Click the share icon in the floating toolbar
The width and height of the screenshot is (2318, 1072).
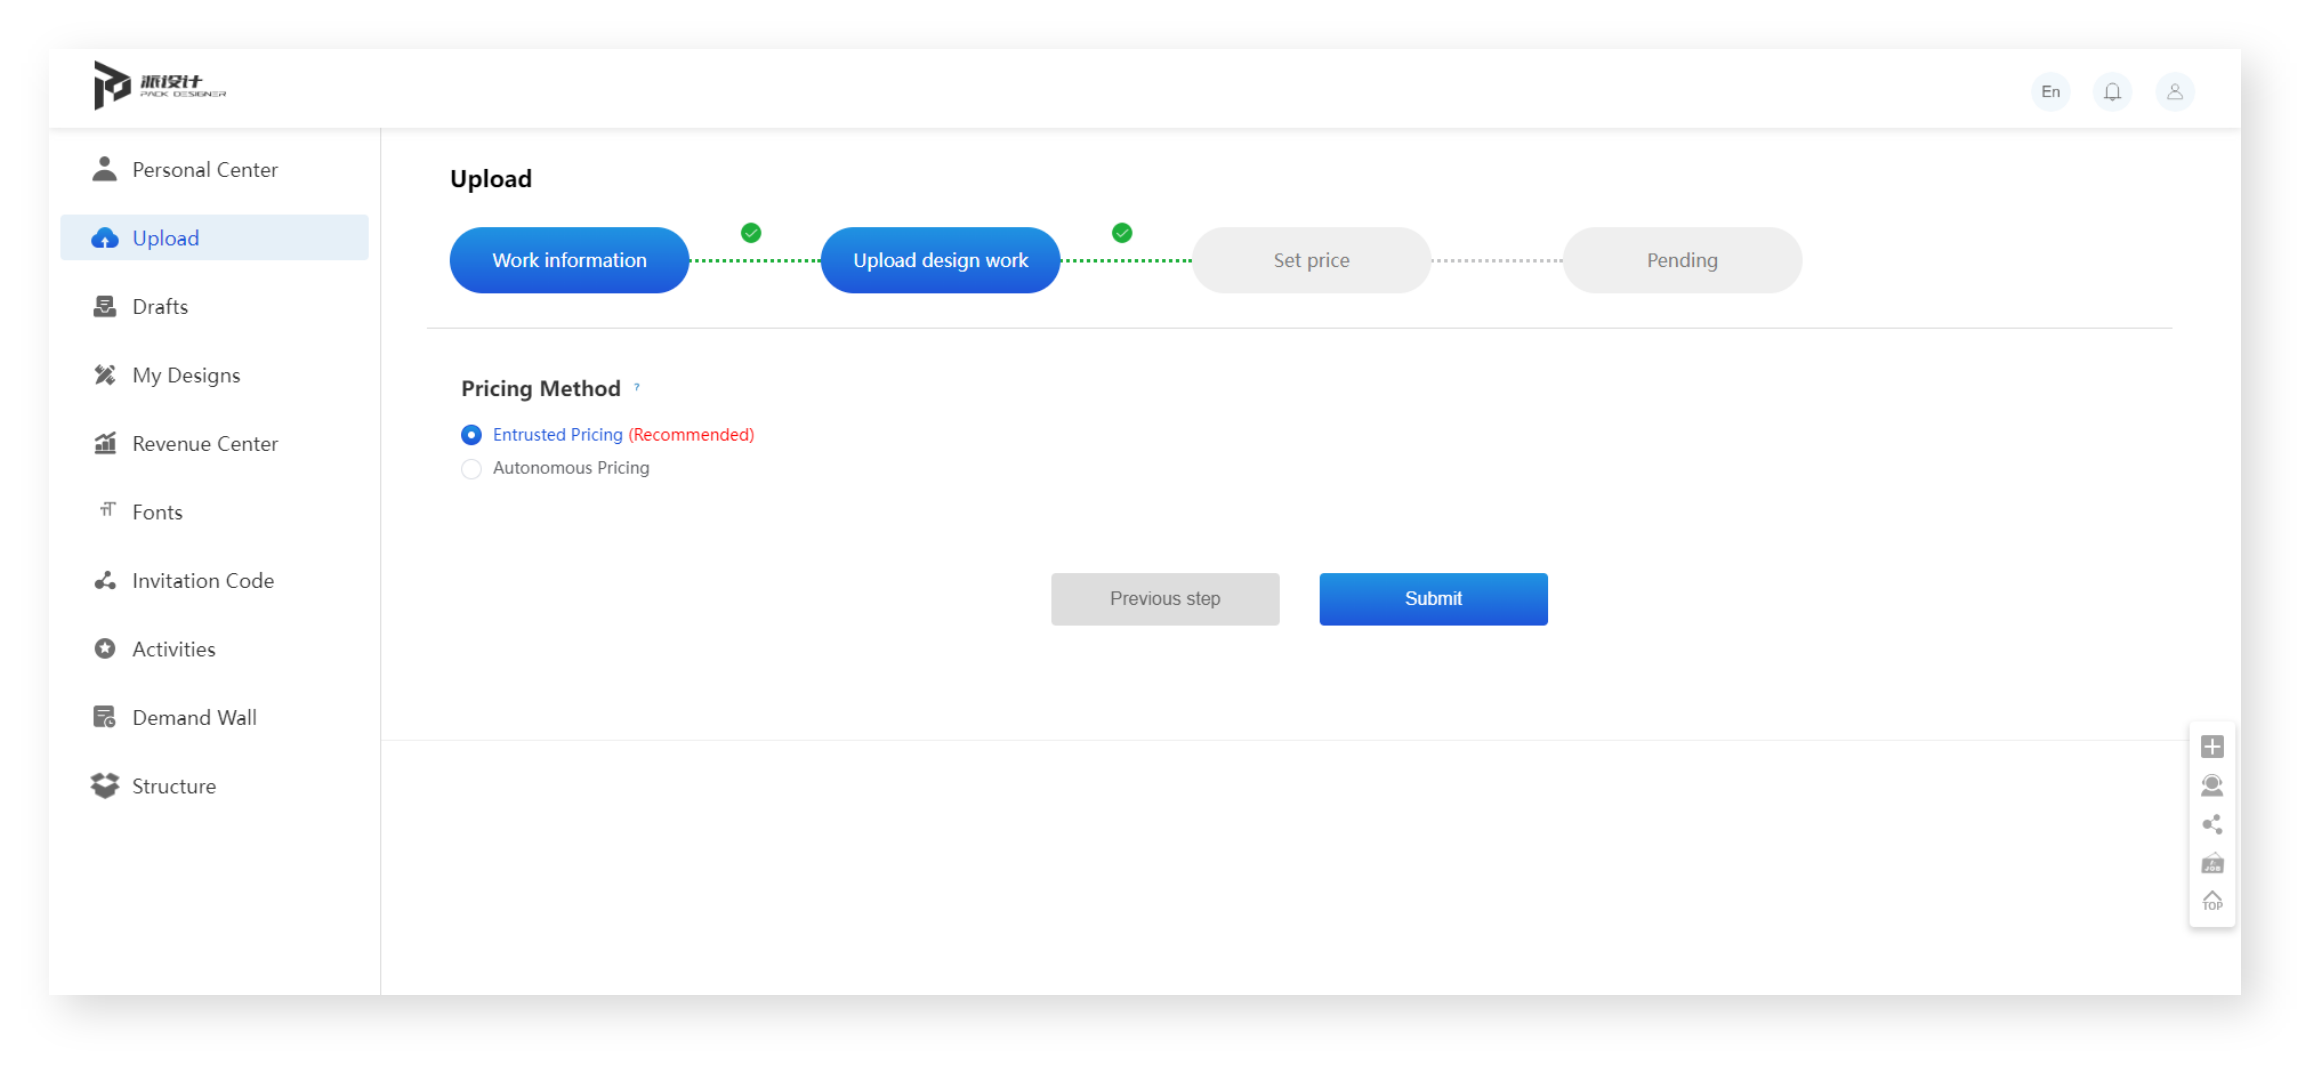coord(2212,824)
